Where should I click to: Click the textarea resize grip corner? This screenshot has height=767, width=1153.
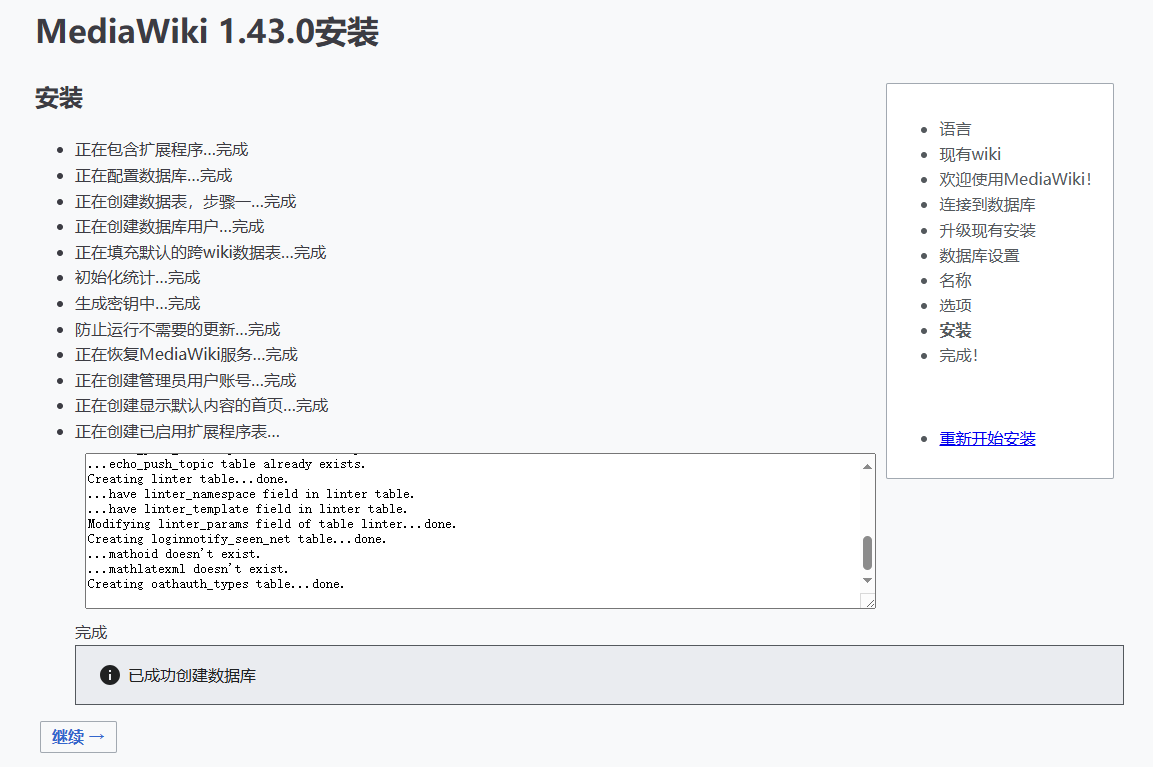(x=868, y=602)
